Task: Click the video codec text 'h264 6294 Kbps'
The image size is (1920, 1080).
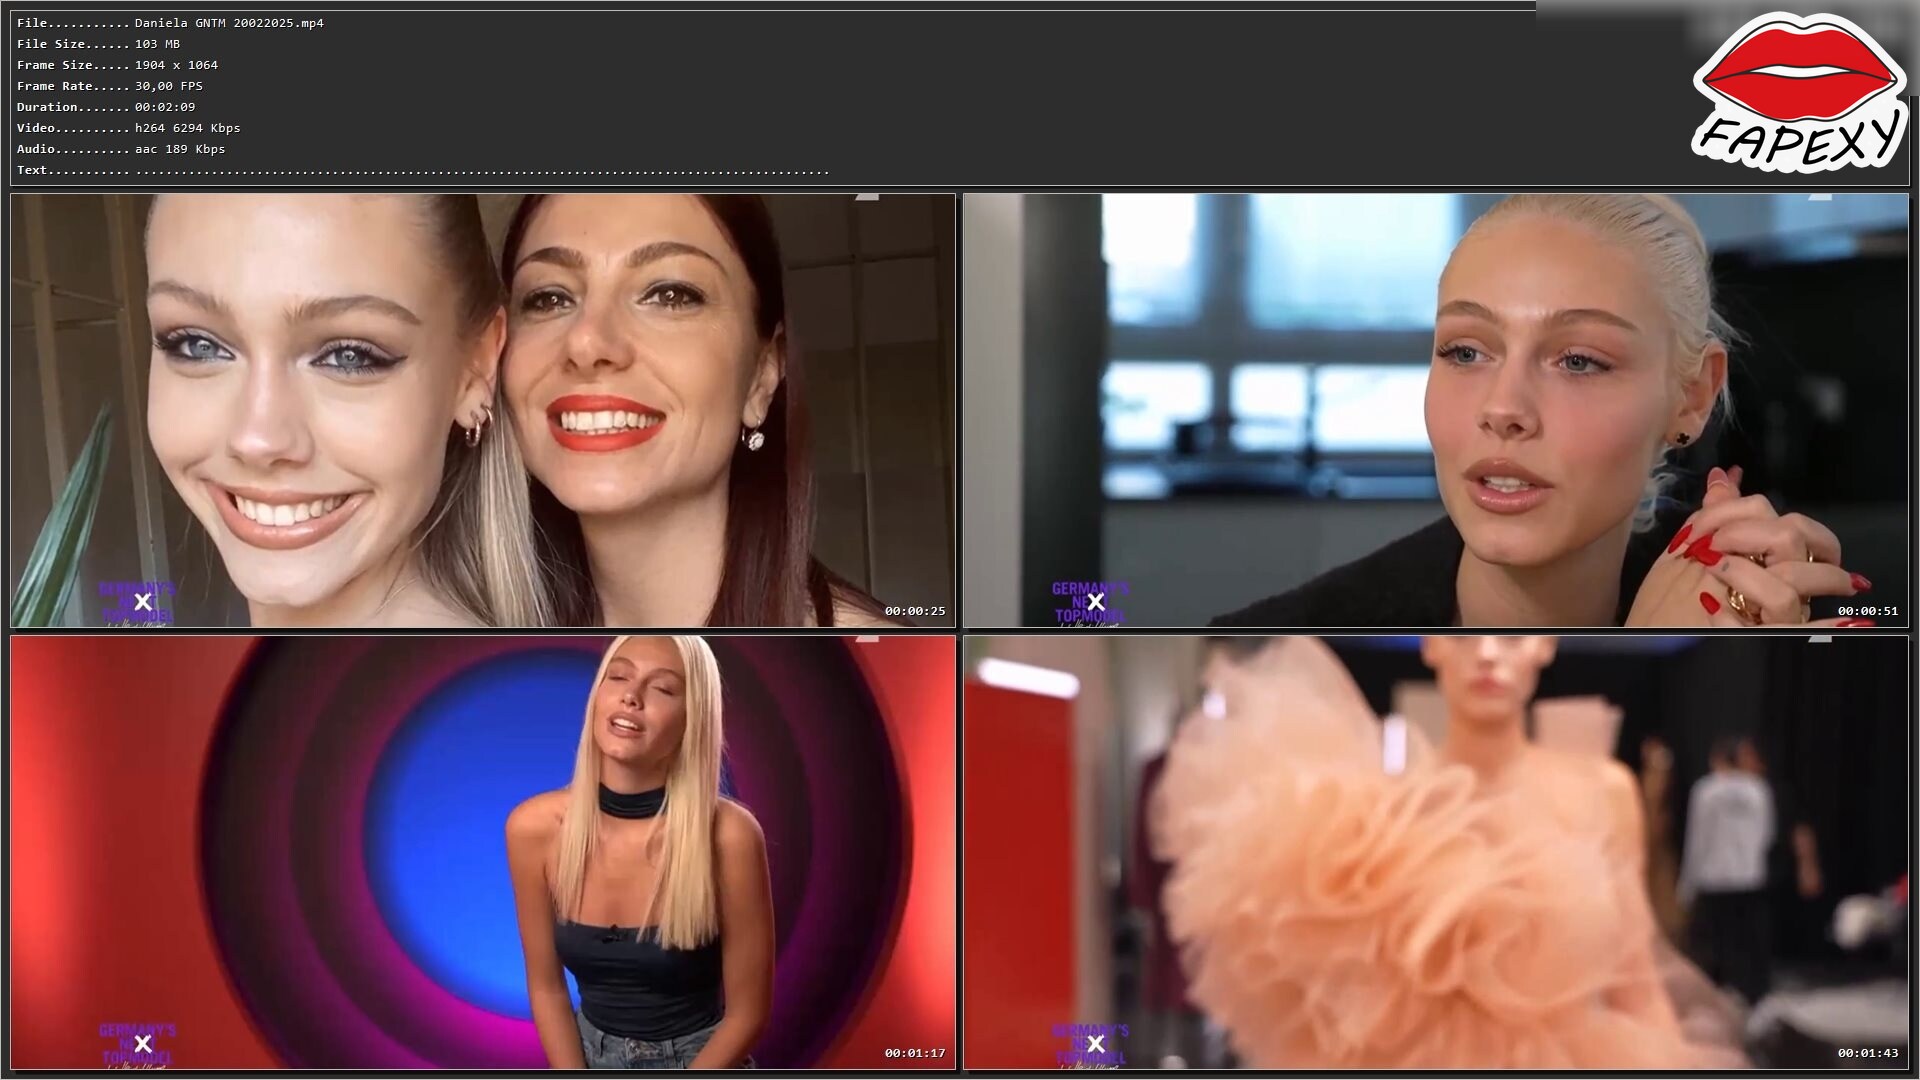Action: tap(188, 128)
